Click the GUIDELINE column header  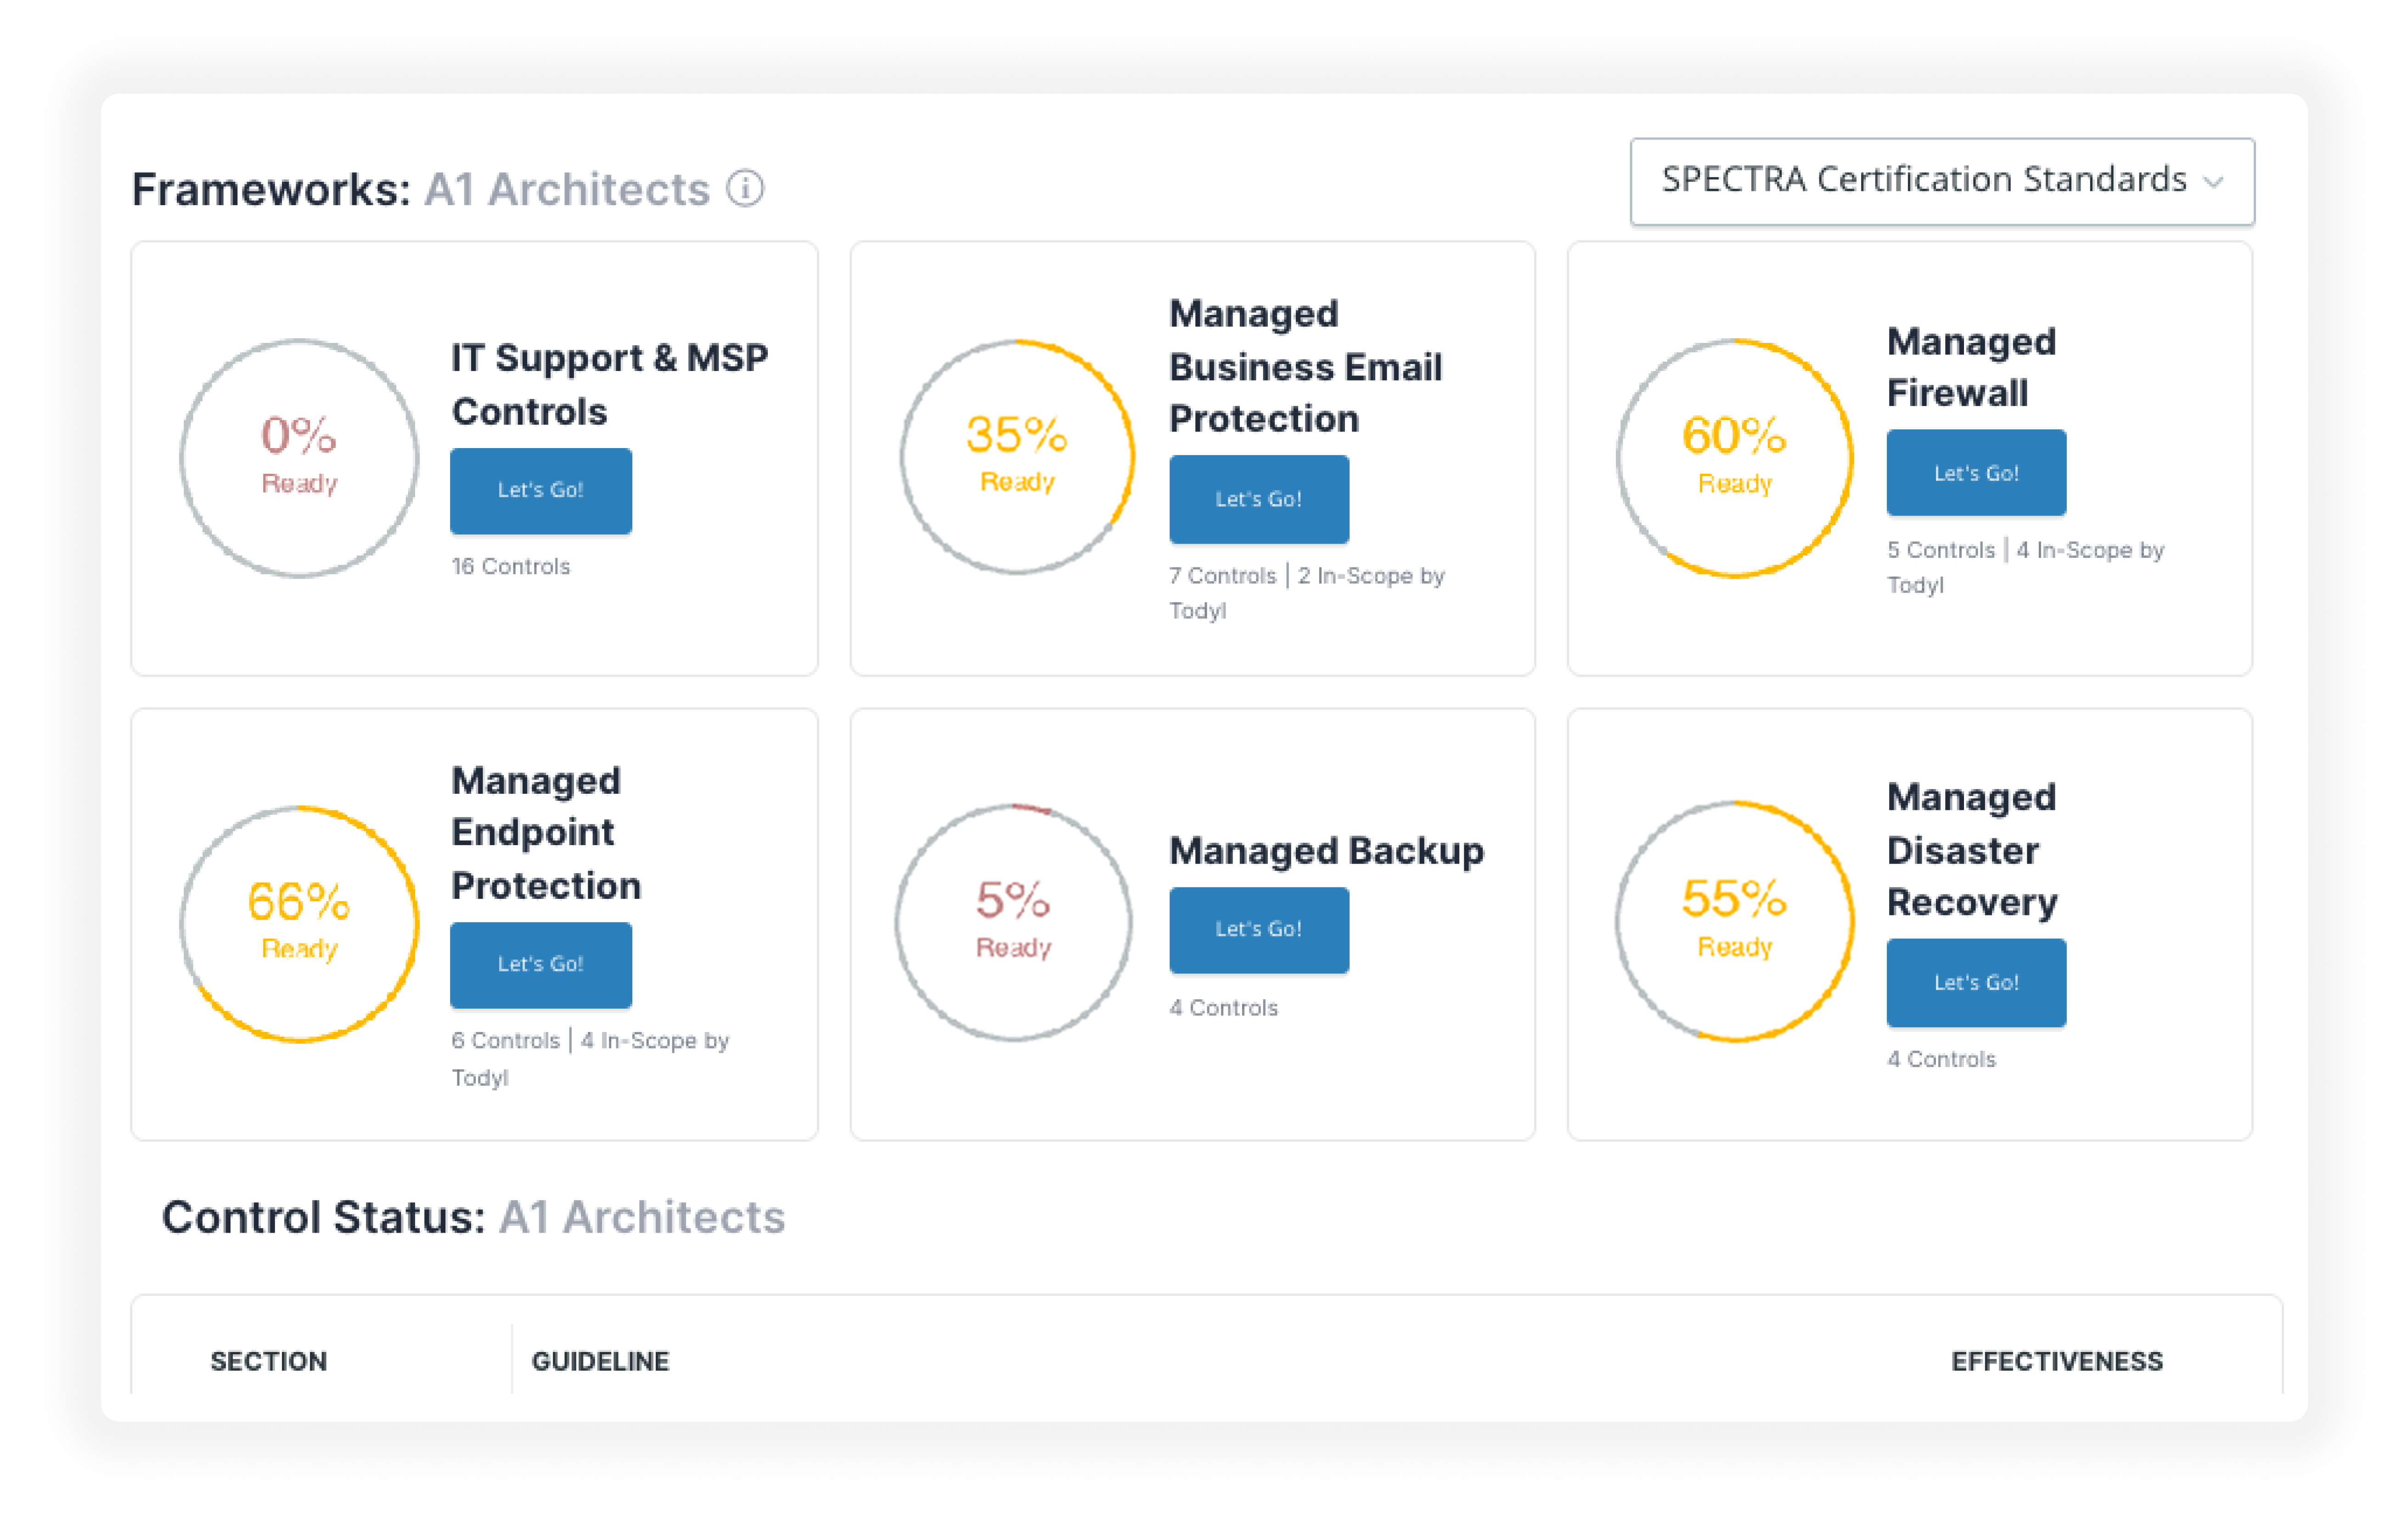[600, 1361]
